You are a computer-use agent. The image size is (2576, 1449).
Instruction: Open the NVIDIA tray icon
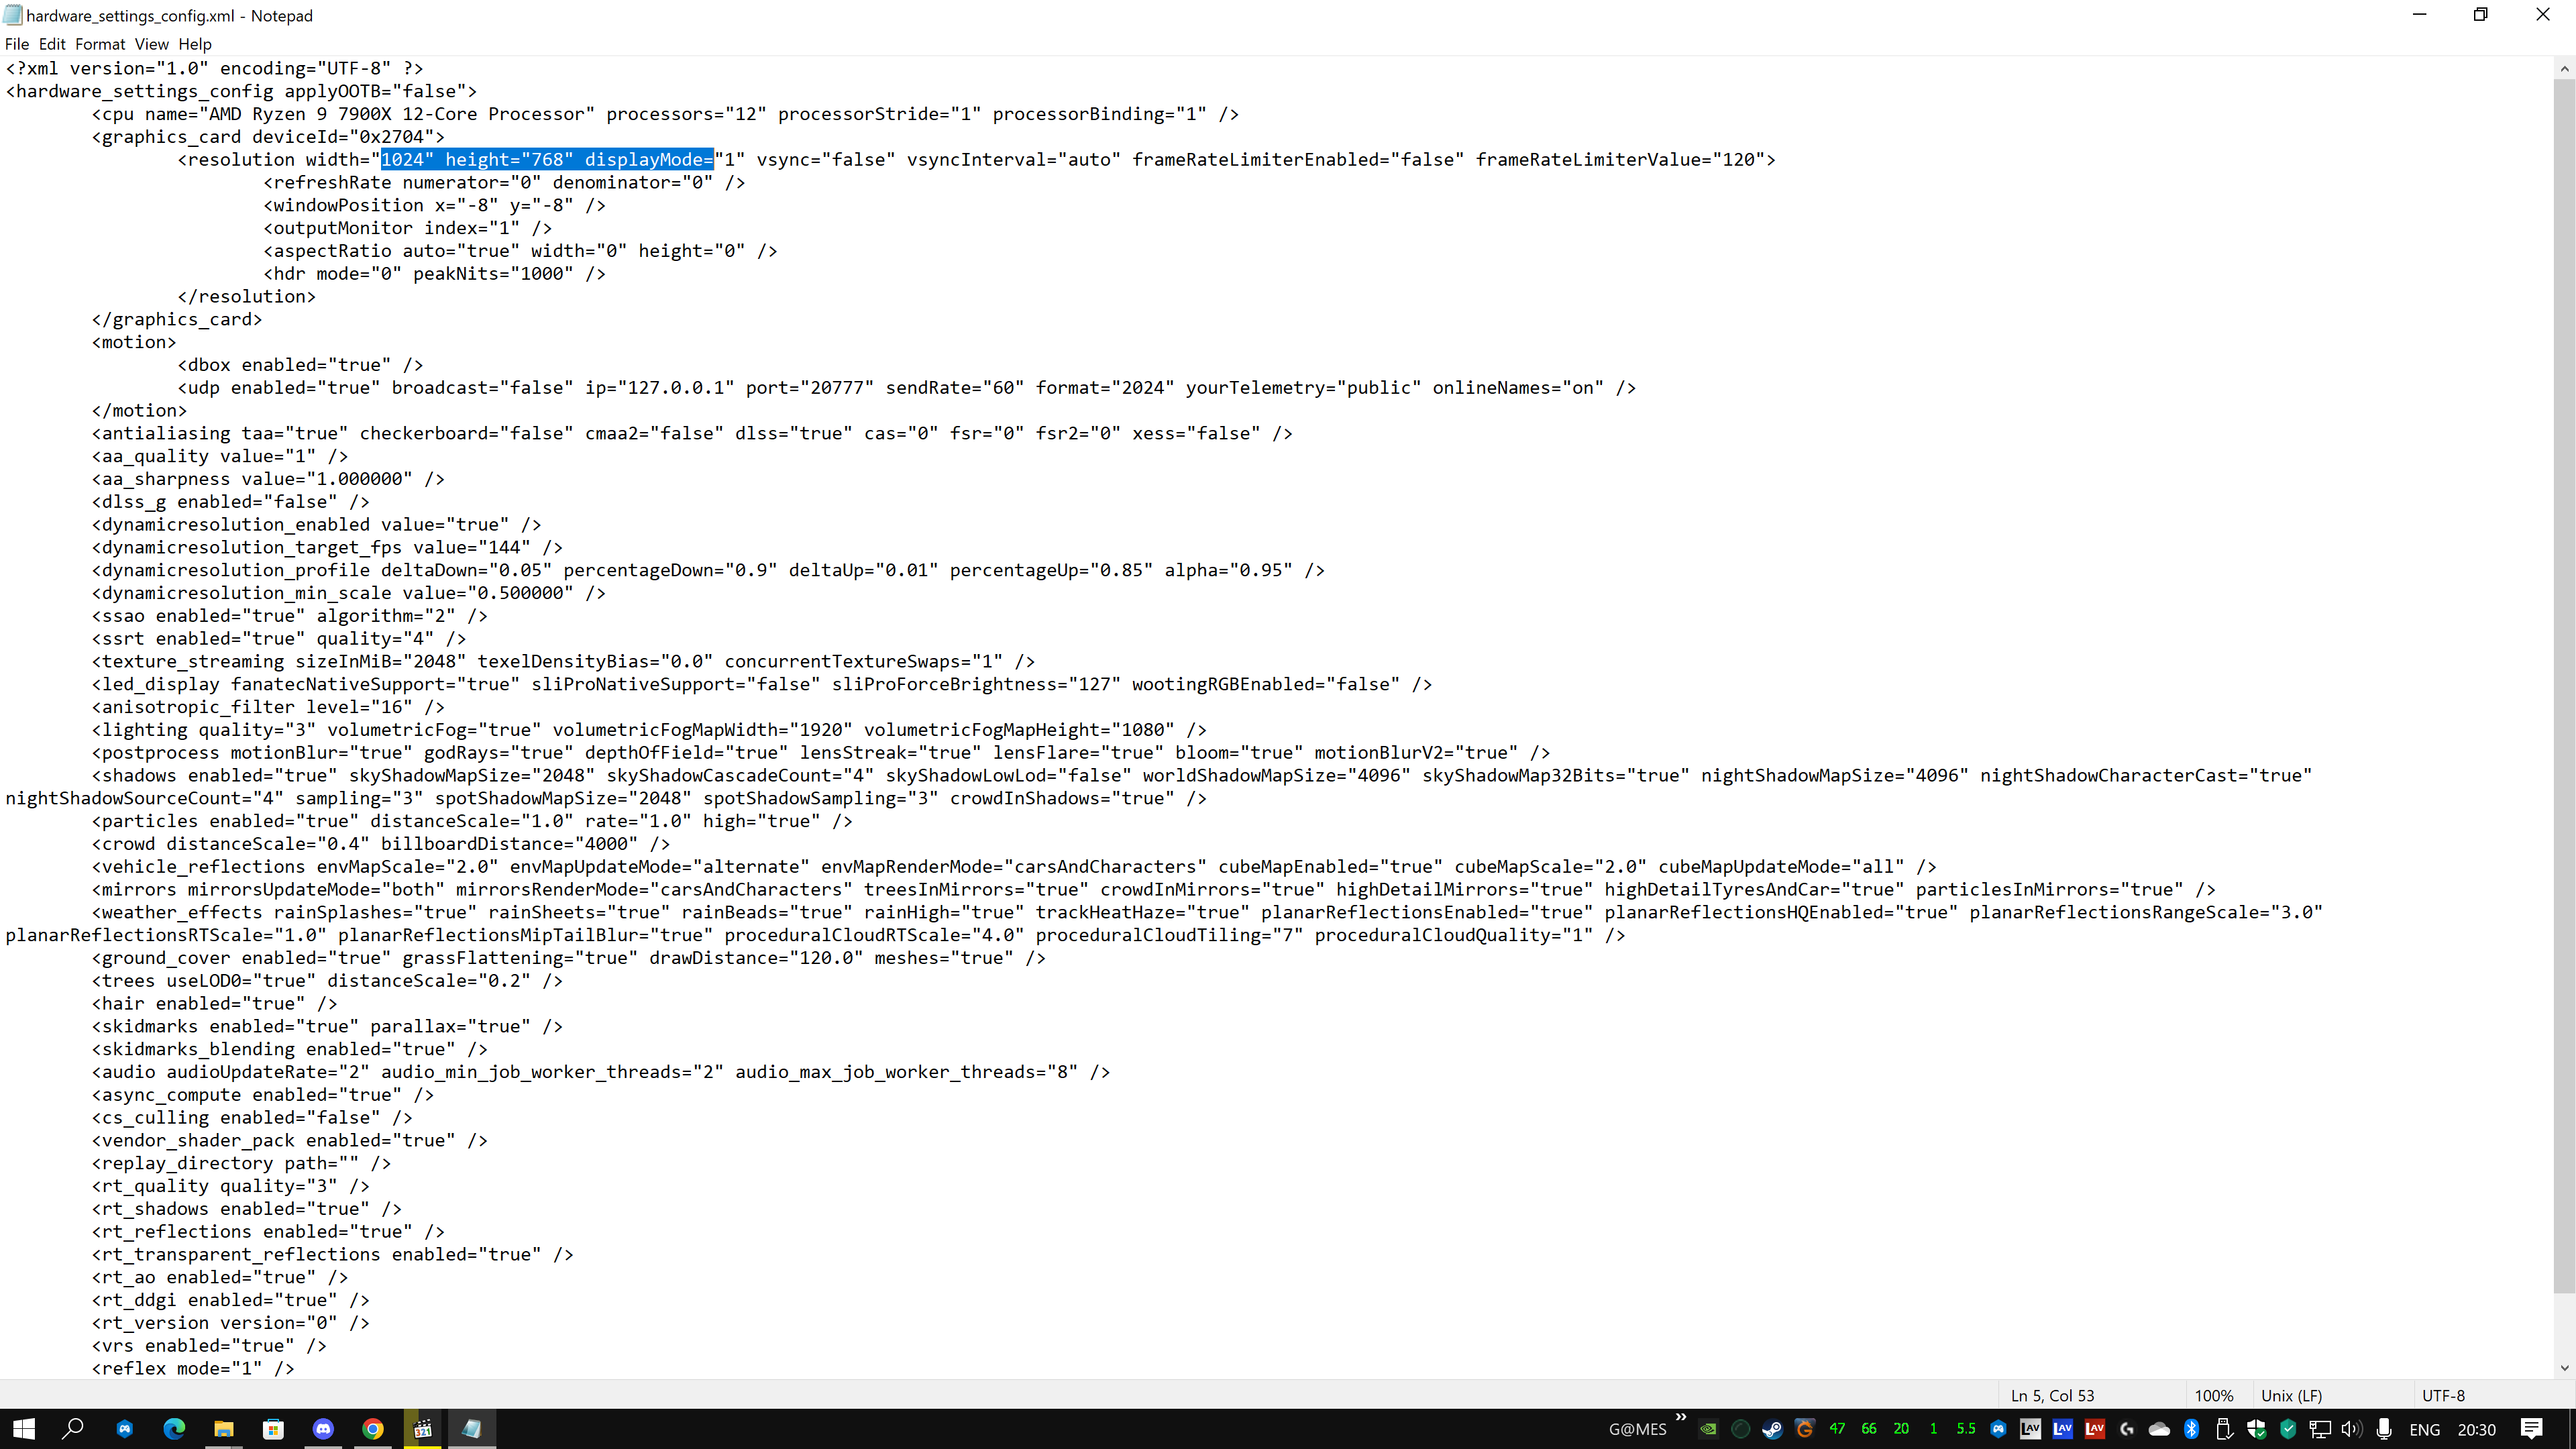[1708, 1429]
